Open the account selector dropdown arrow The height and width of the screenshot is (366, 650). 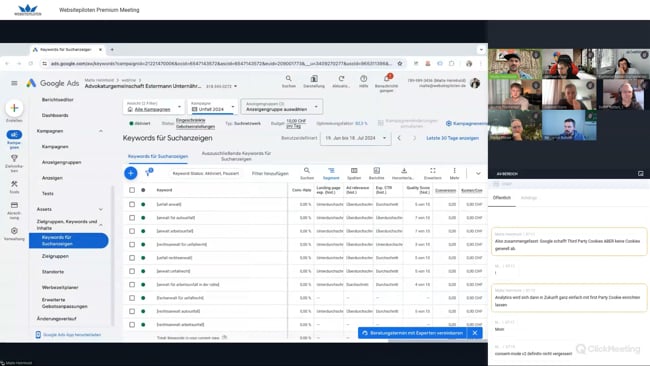pos(235,86)
